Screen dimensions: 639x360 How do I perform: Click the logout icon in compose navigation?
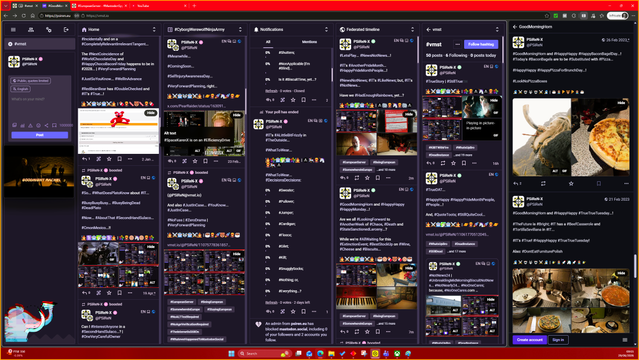click(x=66, y=30)
